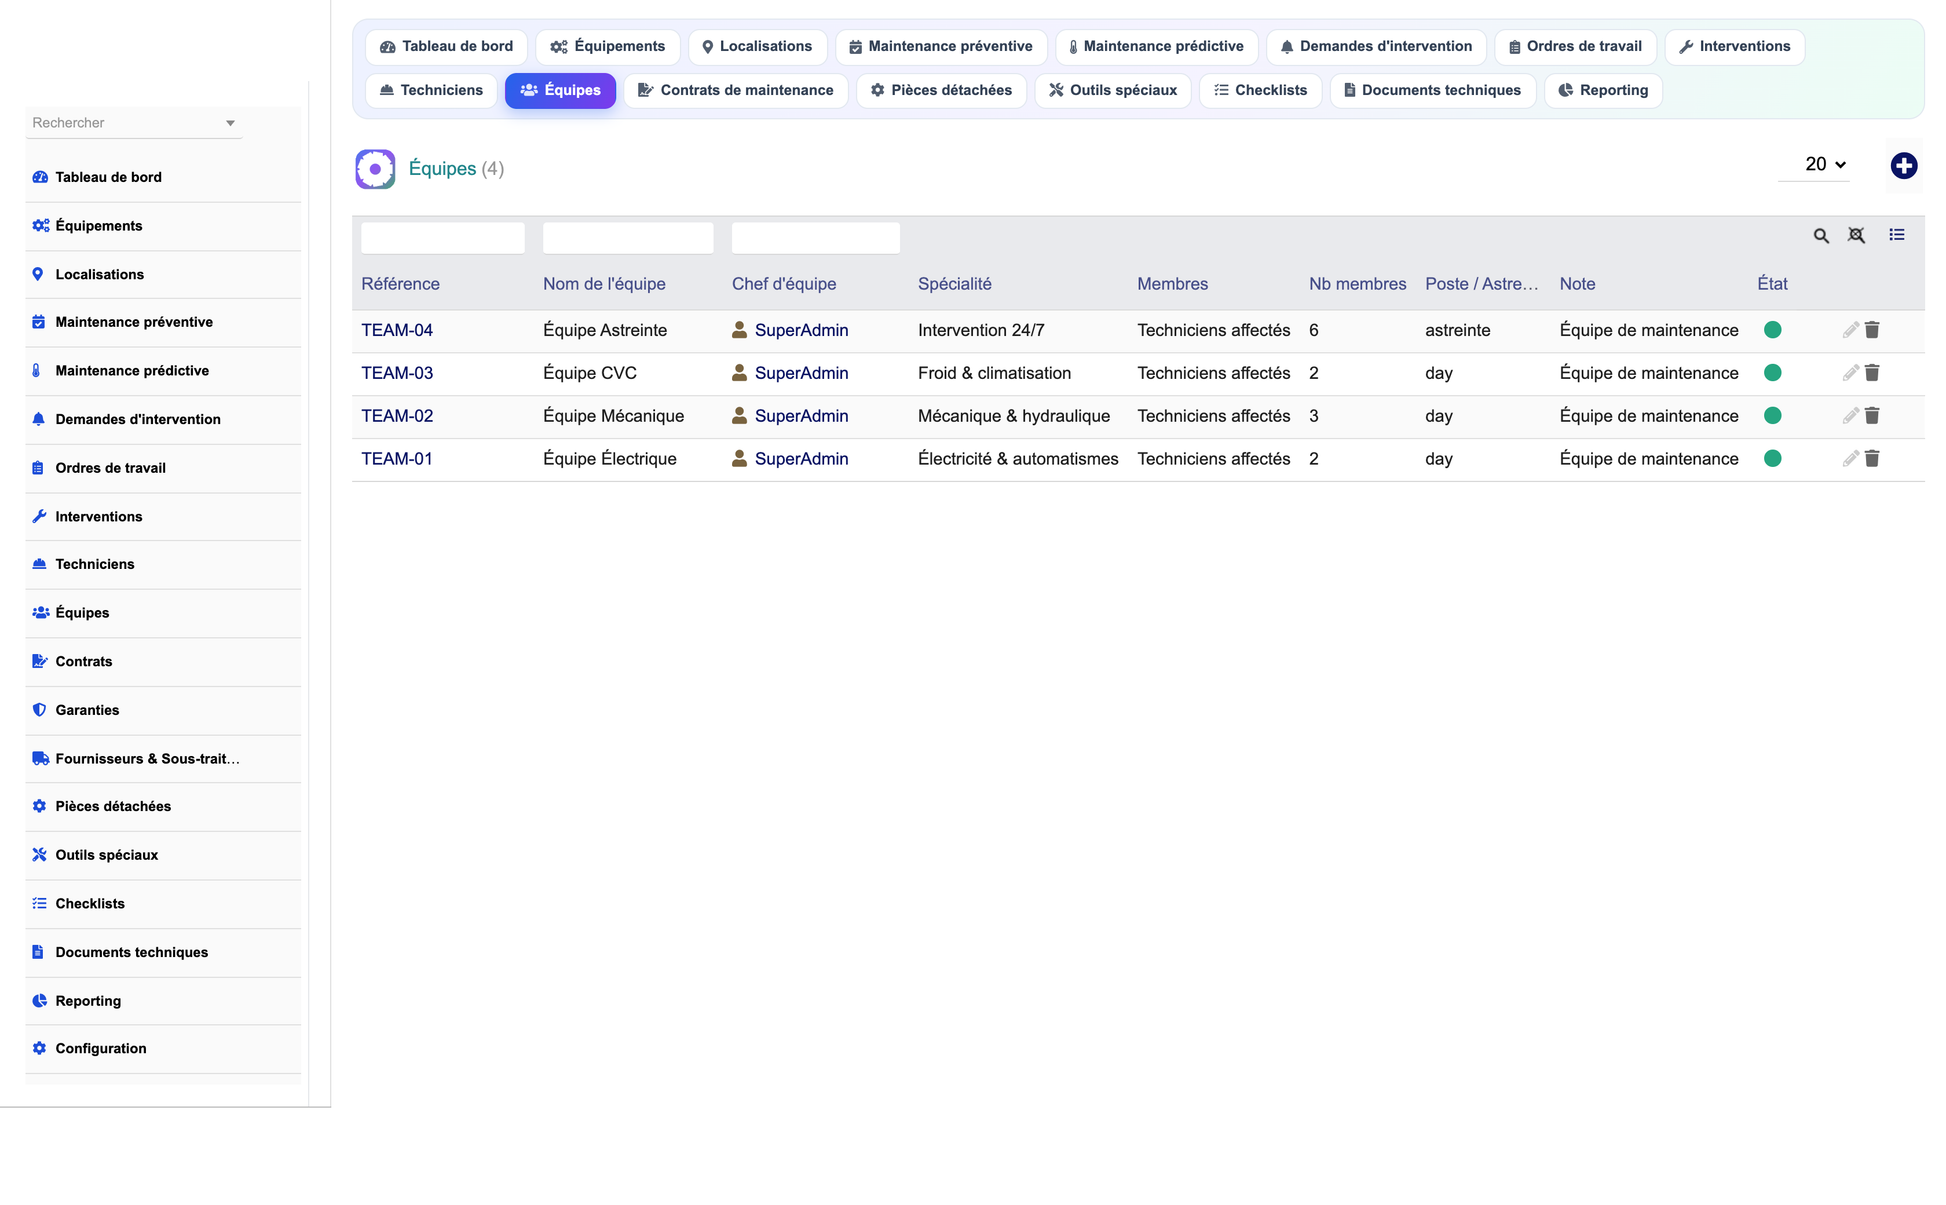1946x1205 pixels.
Task: Open SuperAdmin link in the TEAM-04 row
Action: [x=801, y=330]
